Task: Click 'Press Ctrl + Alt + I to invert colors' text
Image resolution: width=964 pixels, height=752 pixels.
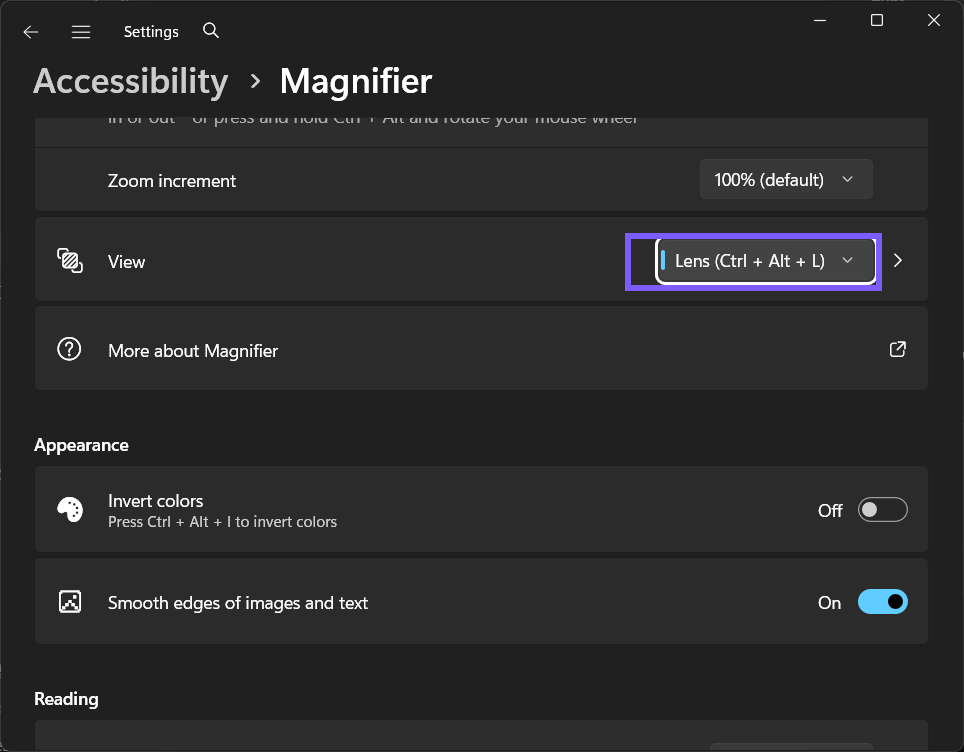Action: pyautogui.click(x=223, y=522)
